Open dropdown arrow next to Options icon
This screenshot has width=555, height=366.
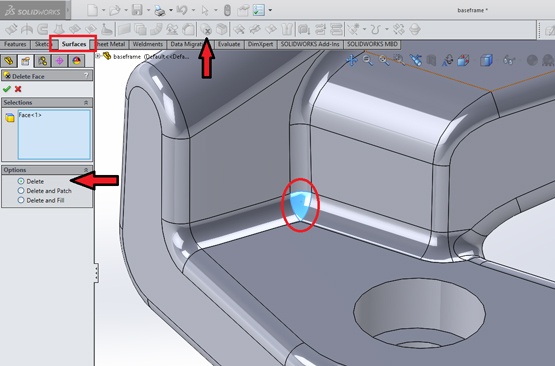[270, 10]
